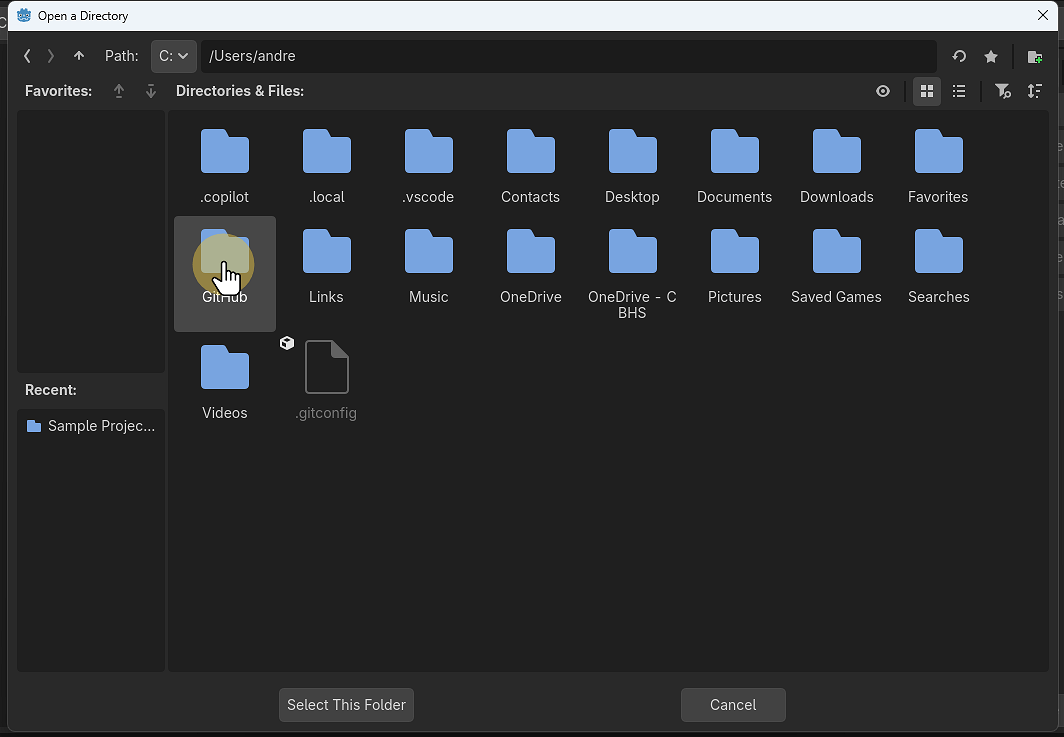Create a new folder
1064x737 pixels.
click(1034, 56)
